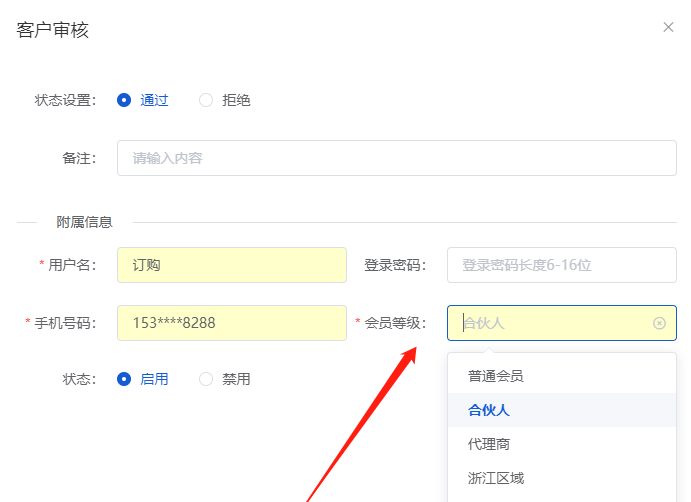Click into the 登录密码 input box
691x502 pixels.
[x=561, y=265]
